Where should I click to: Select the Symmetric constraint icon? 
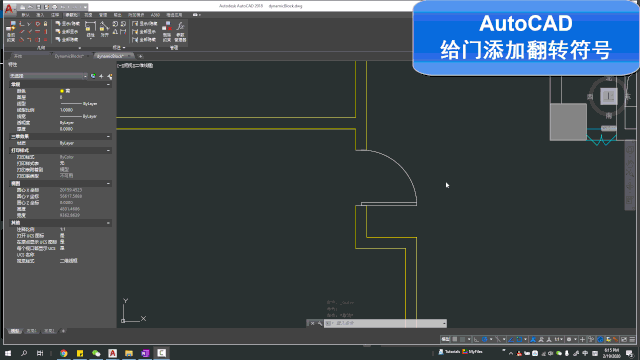tap(38, 40)
